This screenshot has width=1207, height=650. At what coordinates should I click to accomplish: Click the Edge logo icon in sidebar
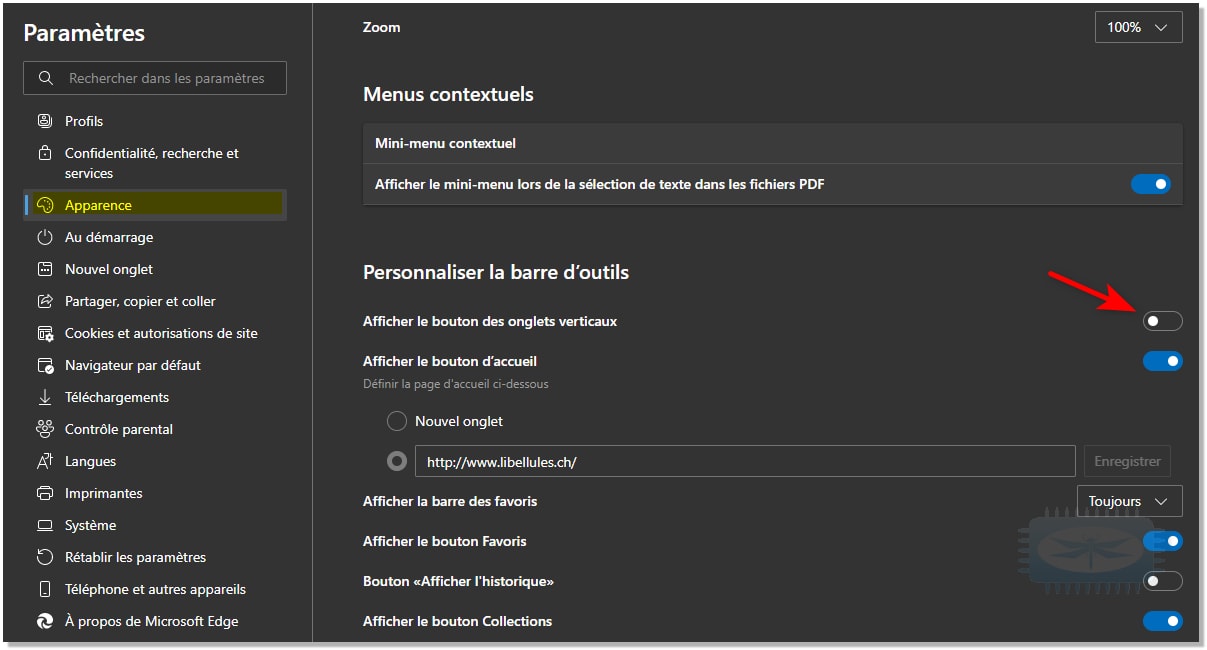(44, 621)
